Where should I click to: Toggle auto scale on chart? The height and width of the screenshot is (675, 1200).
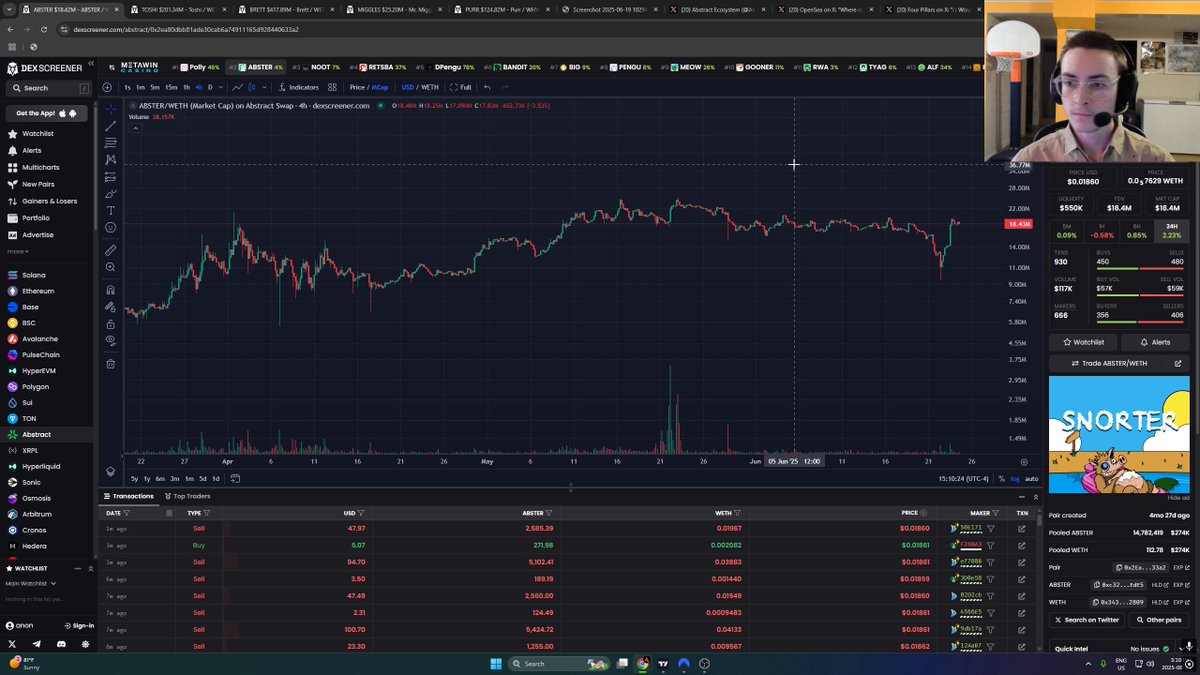point(1031,479)
